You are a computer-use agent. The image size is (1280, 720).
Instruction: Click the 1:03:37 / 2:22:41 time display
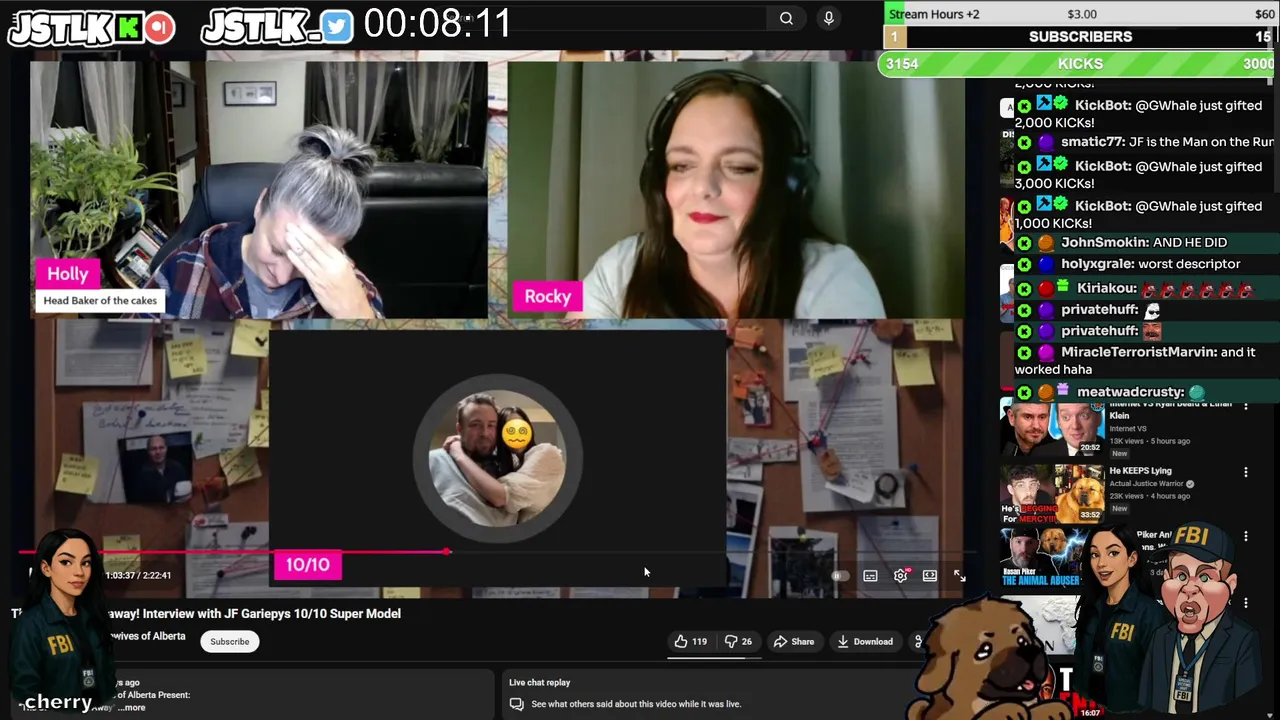138,575
